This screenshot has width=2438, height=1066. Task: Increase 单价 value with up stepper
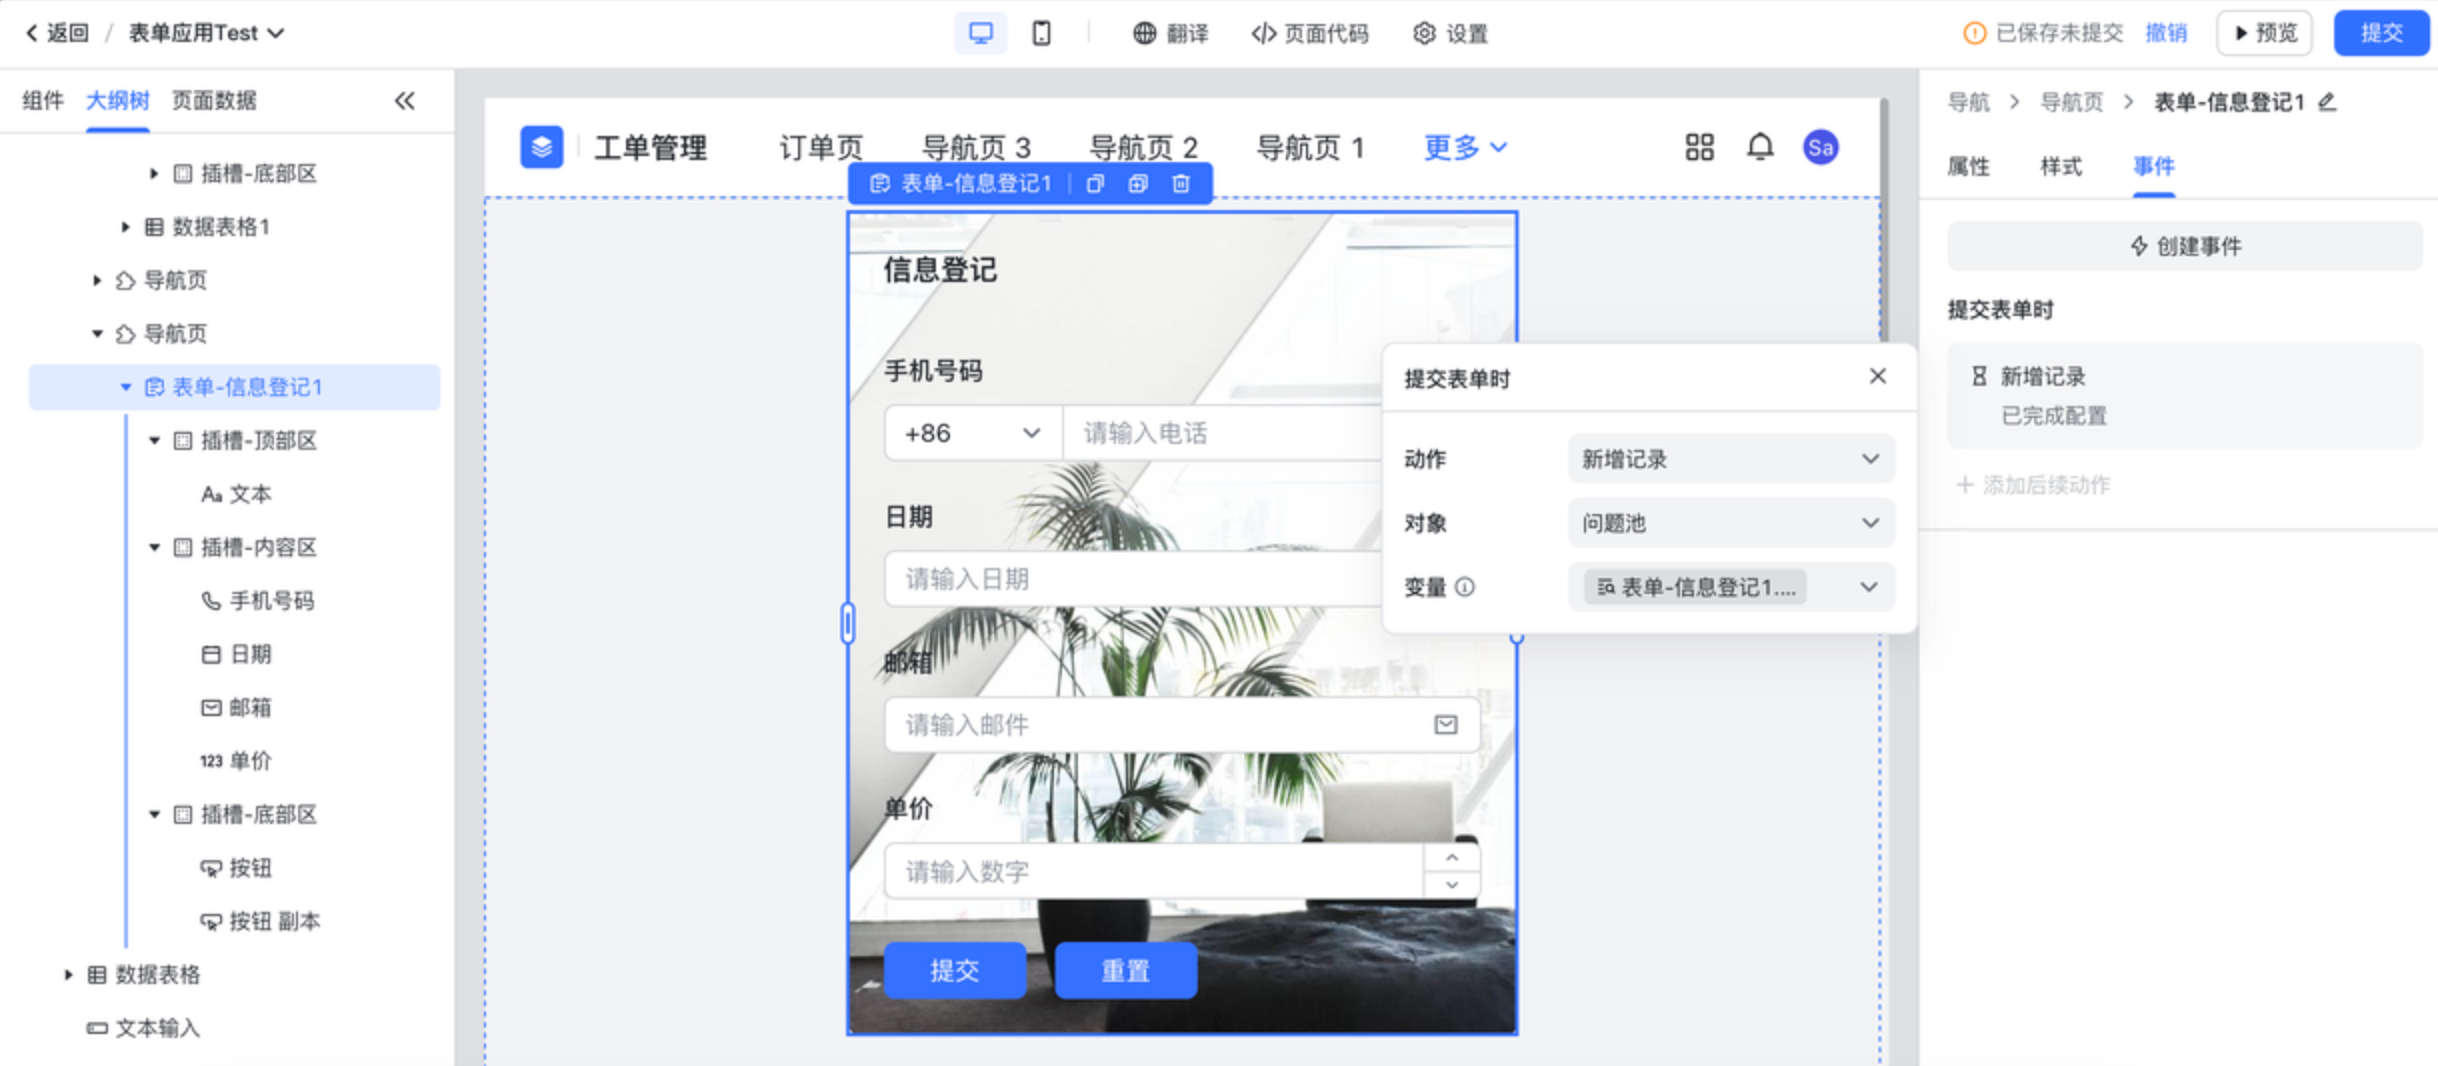(1452, 858)
